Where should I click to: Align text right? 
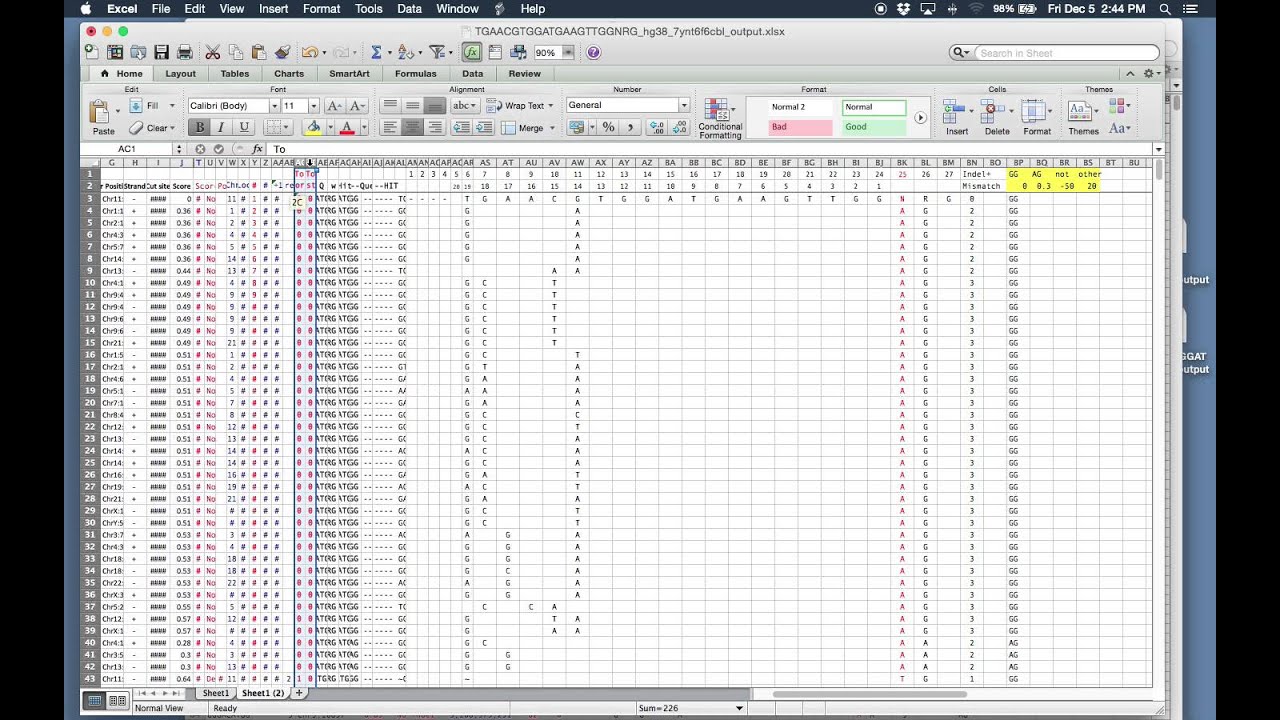tap(435, 127)
